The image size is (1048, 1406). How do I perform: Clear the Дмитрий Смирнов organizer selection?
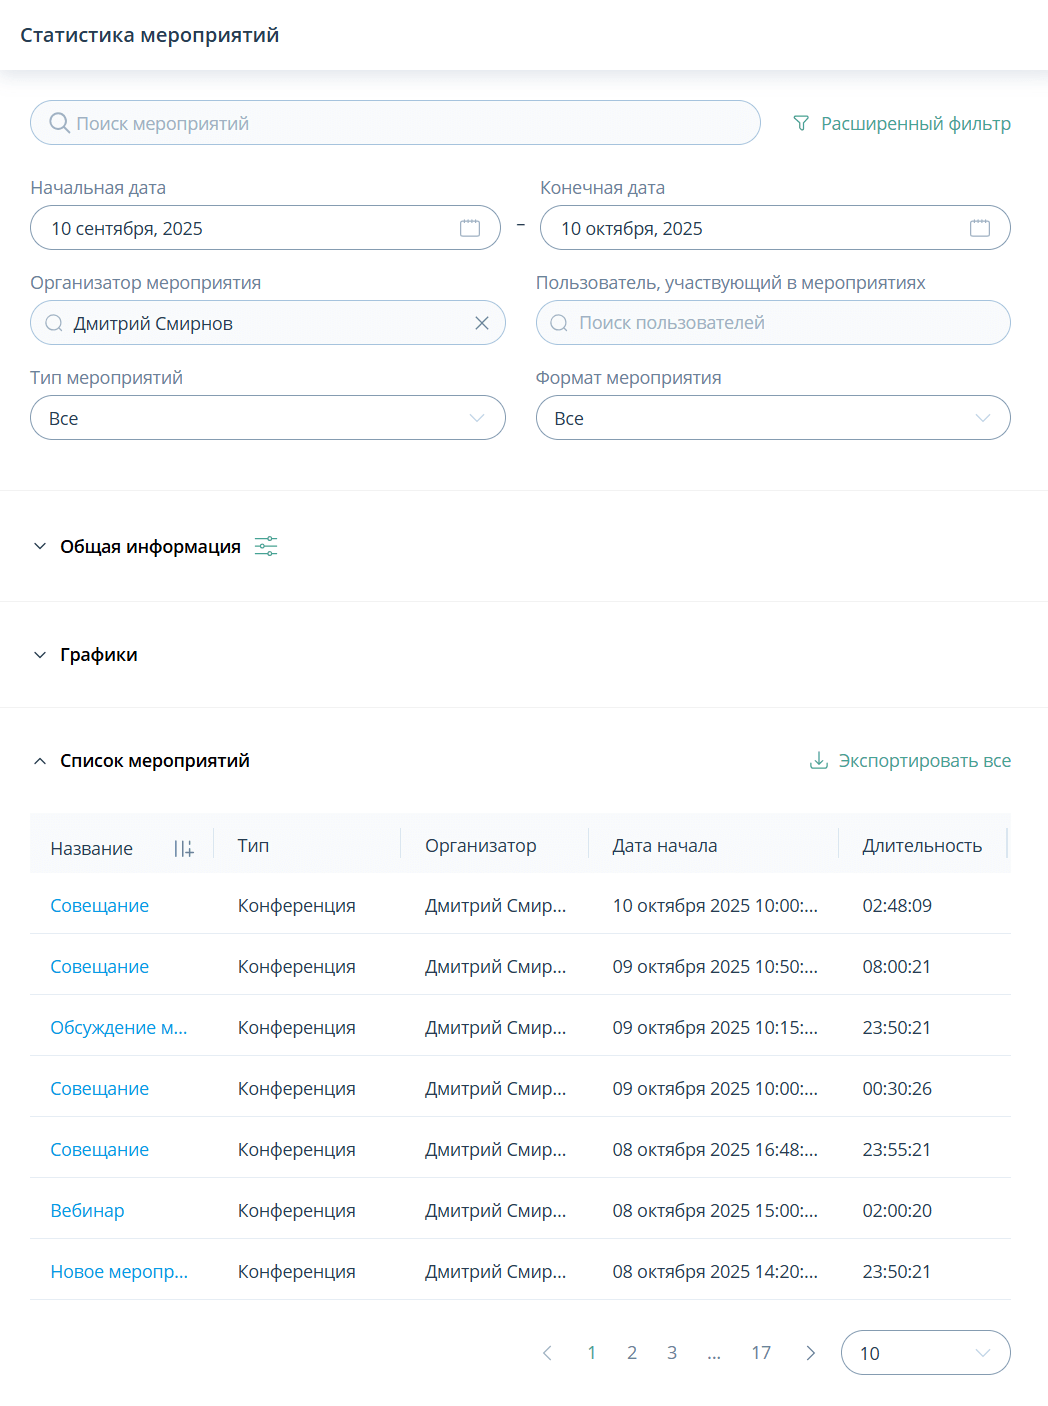point(482,323)
